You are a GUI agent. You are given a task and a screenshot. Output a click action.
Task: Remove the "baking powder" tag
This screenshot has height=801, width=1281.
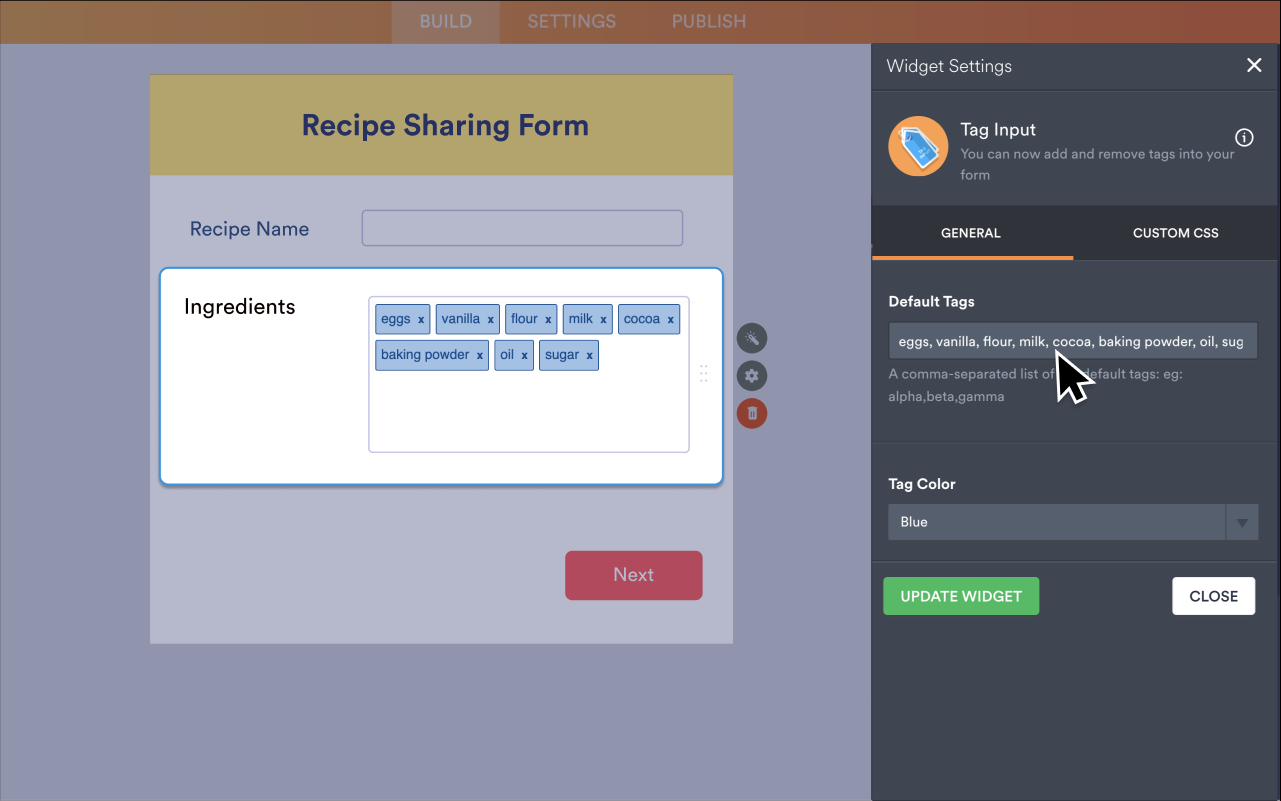(x=479, y=355)
